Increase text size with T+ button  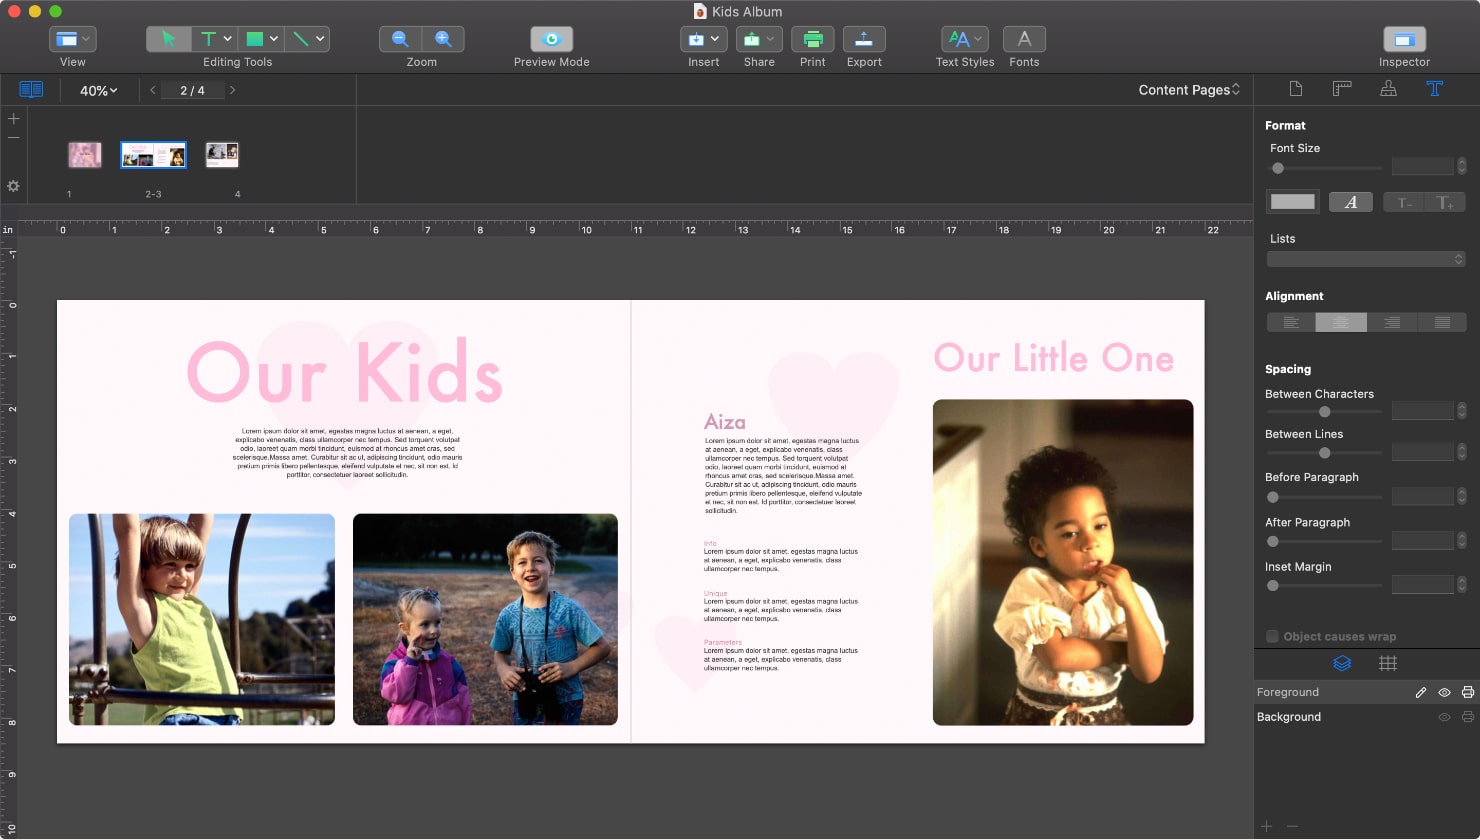(x=1445, y=202)
